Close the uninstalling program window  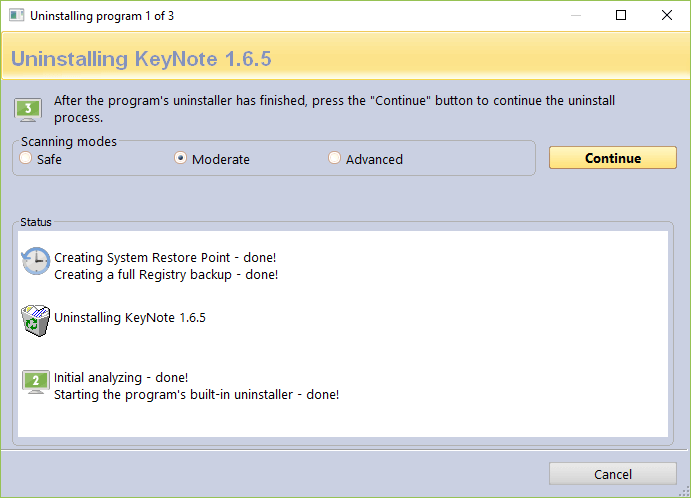(667, 16)
